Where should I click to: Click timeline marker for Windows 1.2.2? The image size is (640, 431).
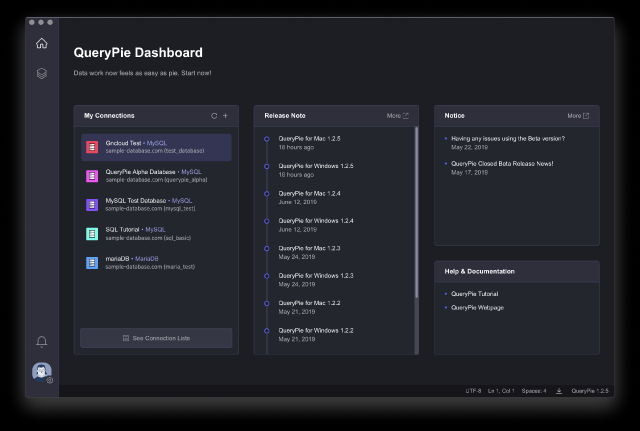[x=267, y=331]
